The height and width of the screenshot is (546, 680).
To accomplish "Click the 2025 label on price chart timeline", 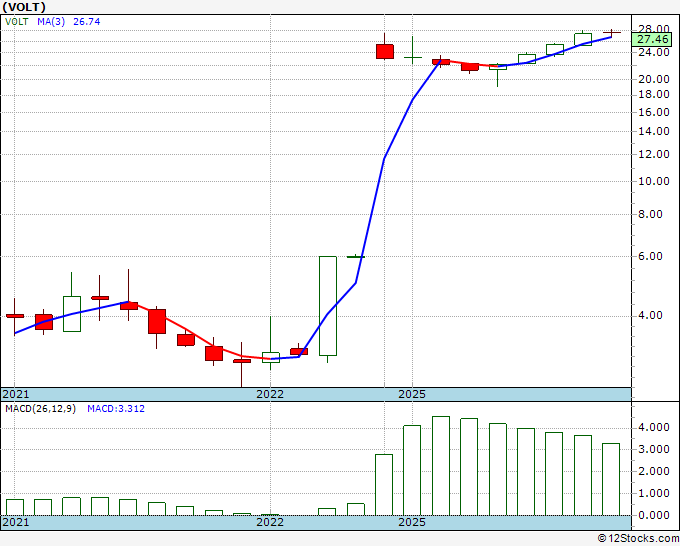I will [x=412, y=394].
